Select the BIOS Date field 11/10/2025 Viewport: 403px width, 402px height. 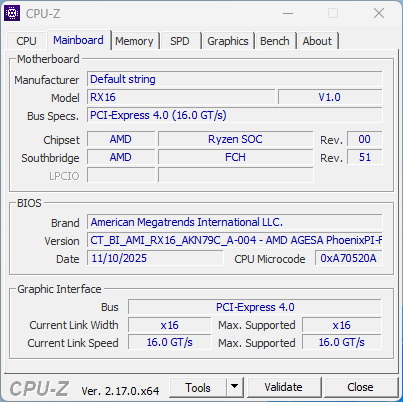(155, 258)
